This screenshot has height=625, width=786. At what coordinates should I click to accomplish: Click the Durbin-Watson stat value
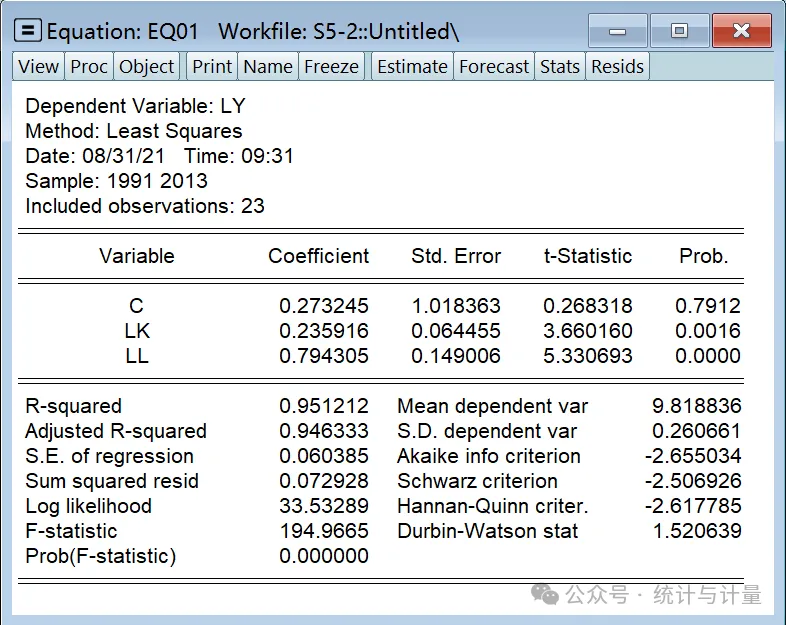697,531
